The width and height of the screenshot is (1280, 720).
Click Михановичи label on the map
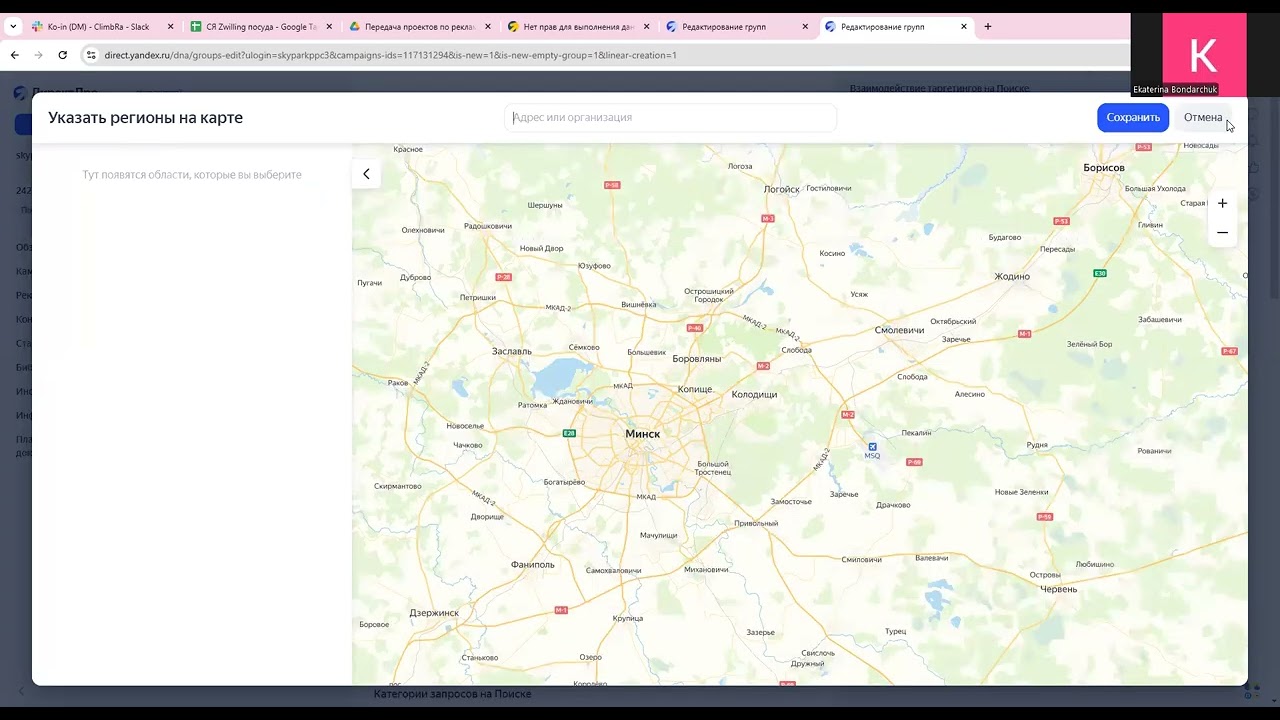click(x=706, y=569)
